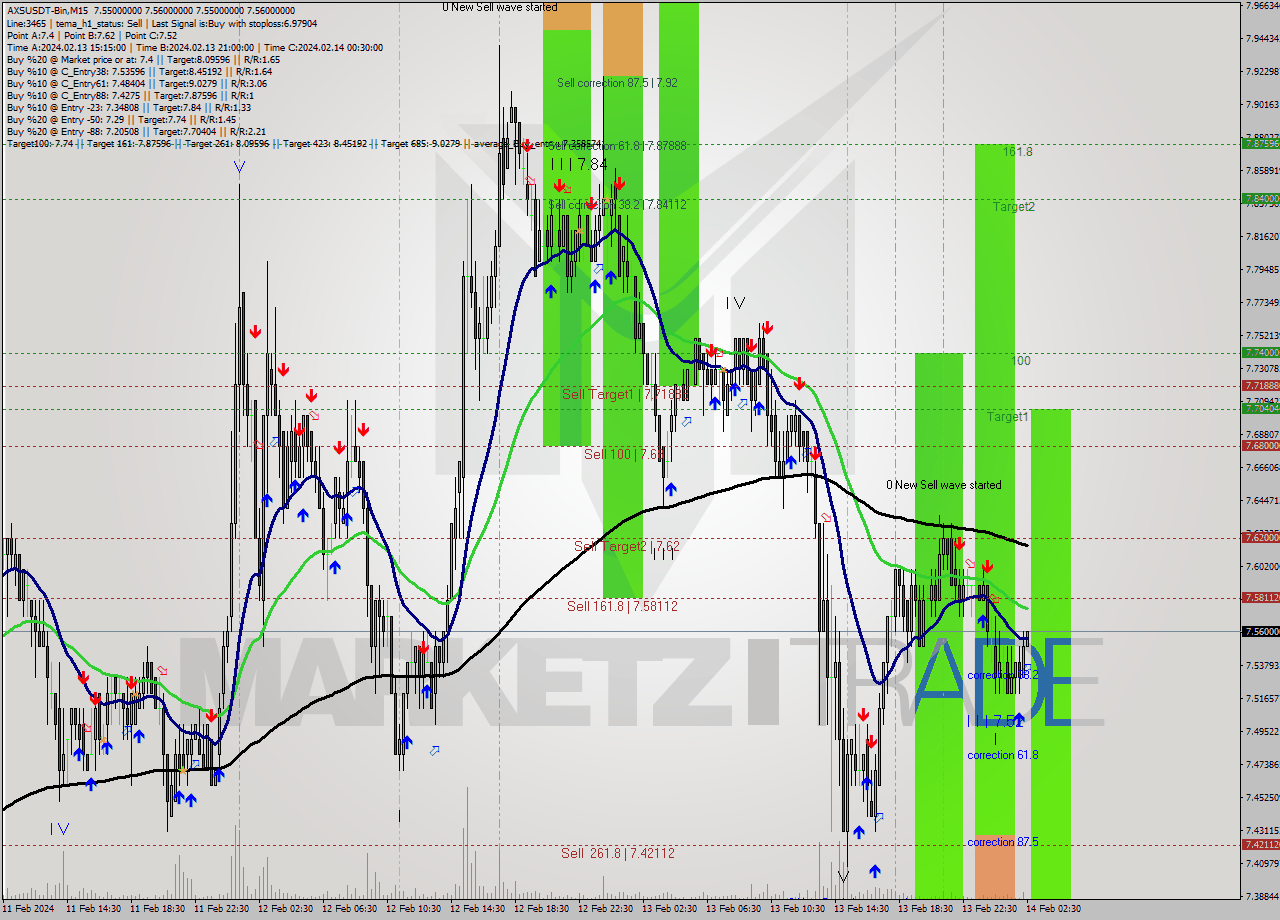Click the red 7.62000 price tag
1280x920 pixels.
[1260, 538]
